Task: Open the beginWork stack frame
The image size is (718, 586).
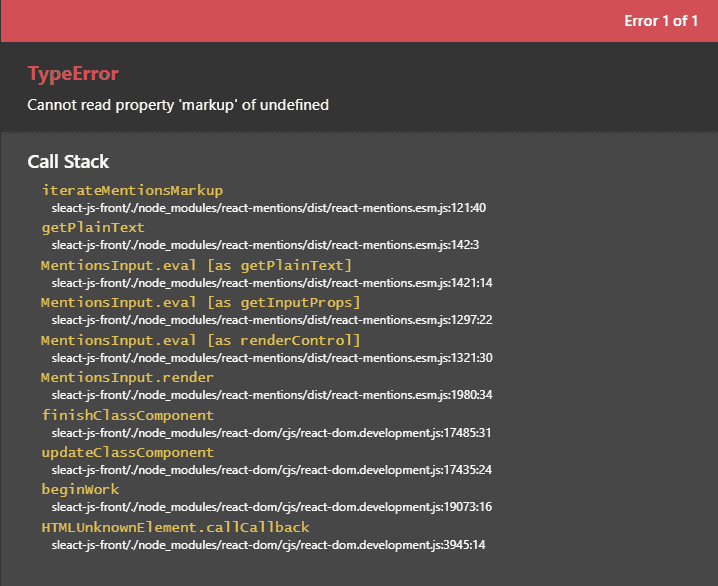Action: tap(80, 489)
